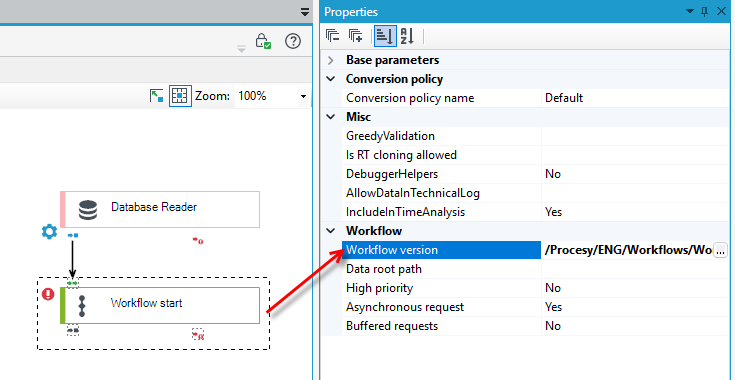
Task: Click the red error badge on Workflow start
Action: tap(48, 294)
